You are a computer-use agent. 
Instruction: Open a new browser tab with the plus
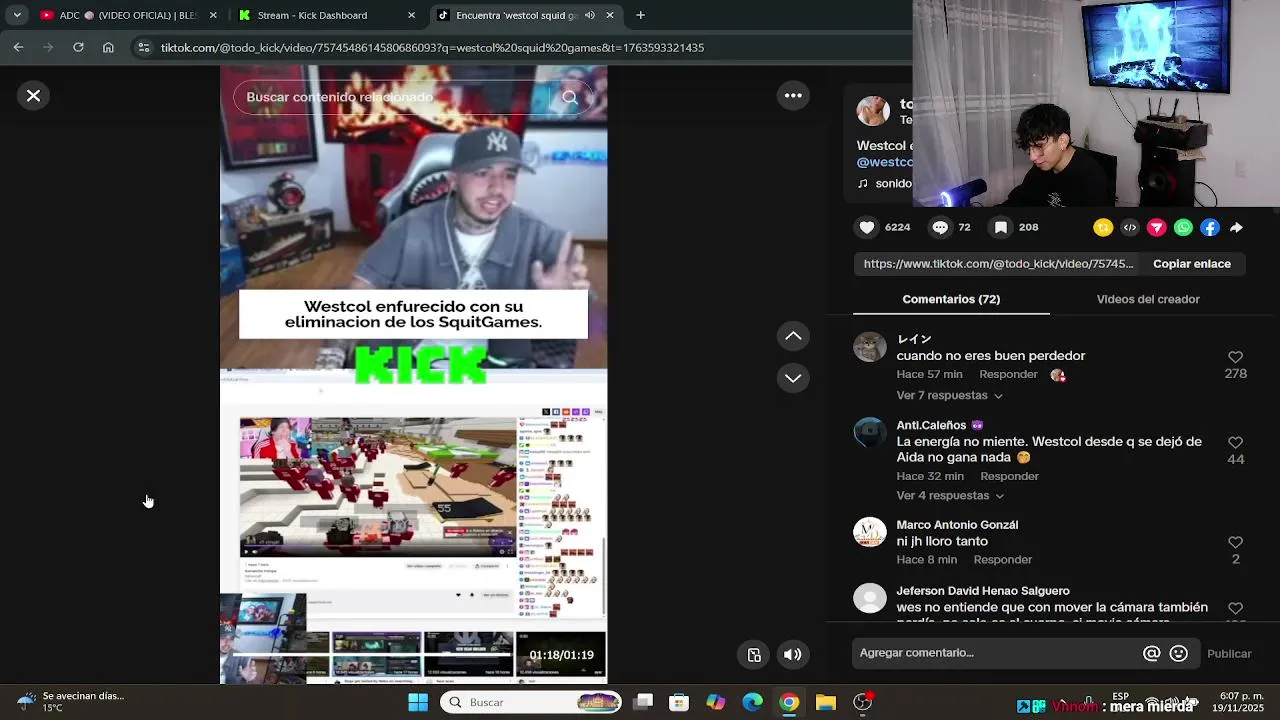(x=640, y=15)
